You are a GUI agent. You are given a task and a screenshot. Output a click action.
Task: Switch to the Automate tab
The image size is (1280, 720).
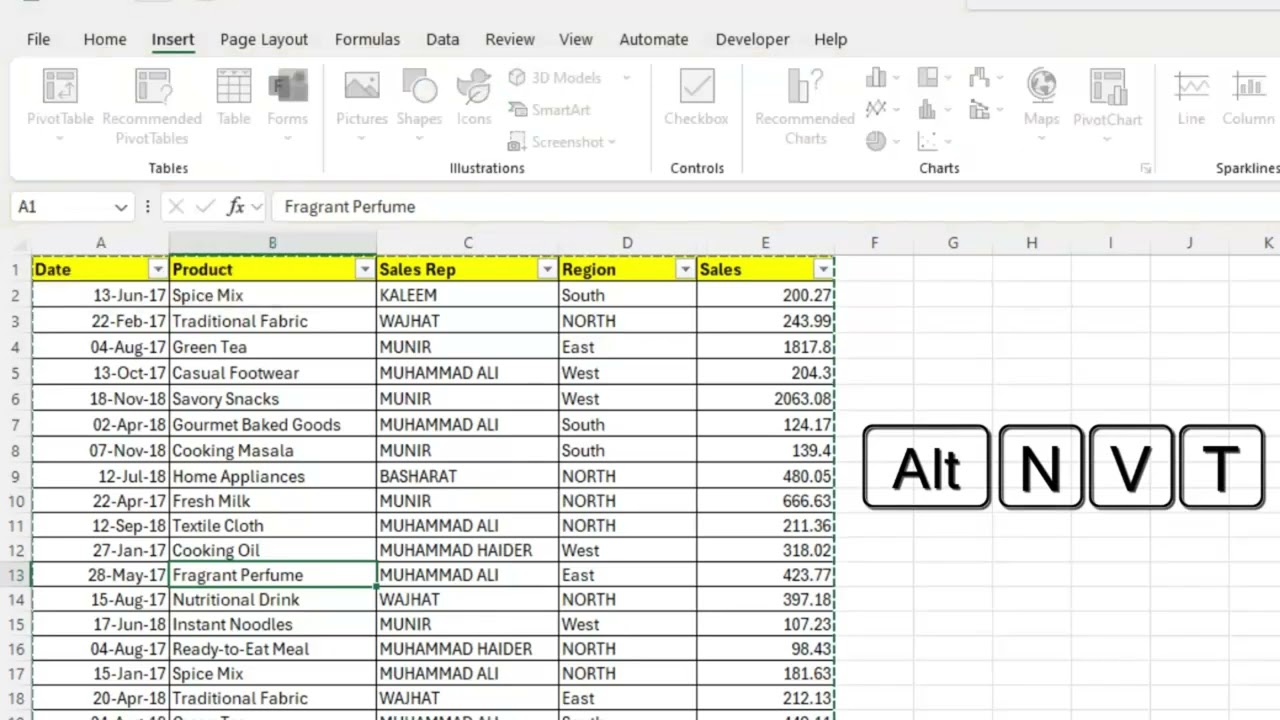(654, 40)
